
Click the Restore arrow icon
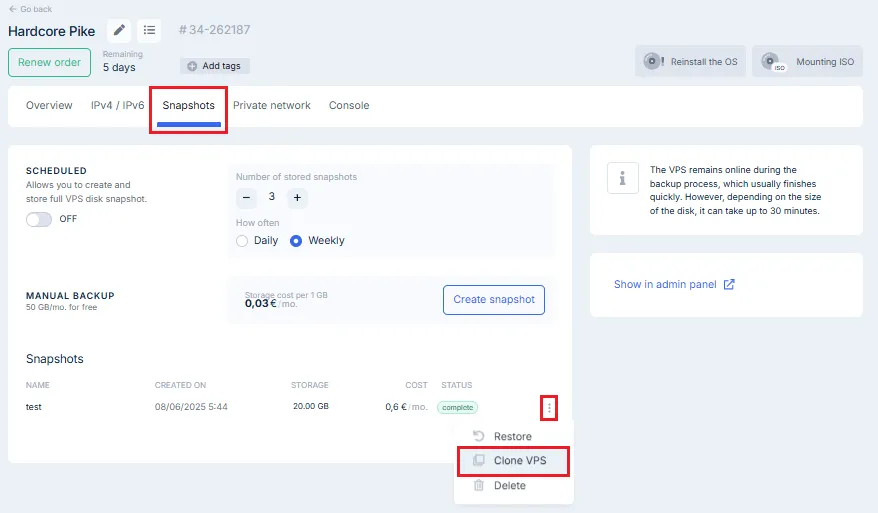(478, 436)
